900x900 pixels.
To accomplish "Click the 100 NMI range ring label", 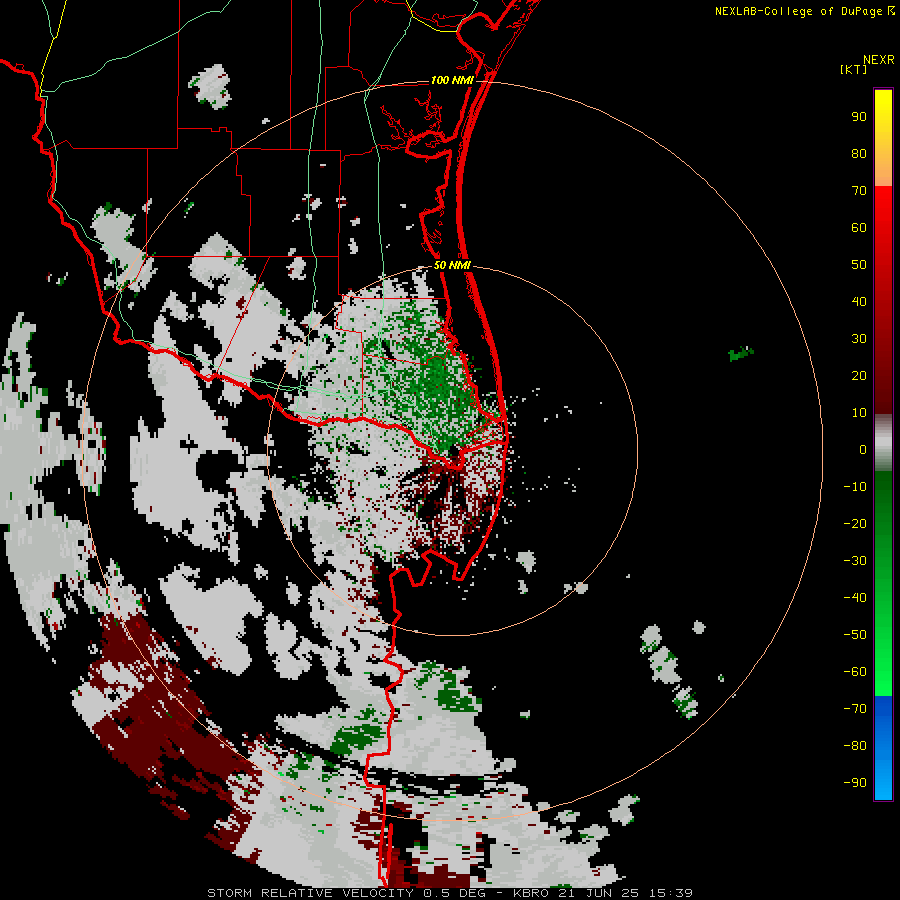I will pyautogui.click(x=452, y=80).
